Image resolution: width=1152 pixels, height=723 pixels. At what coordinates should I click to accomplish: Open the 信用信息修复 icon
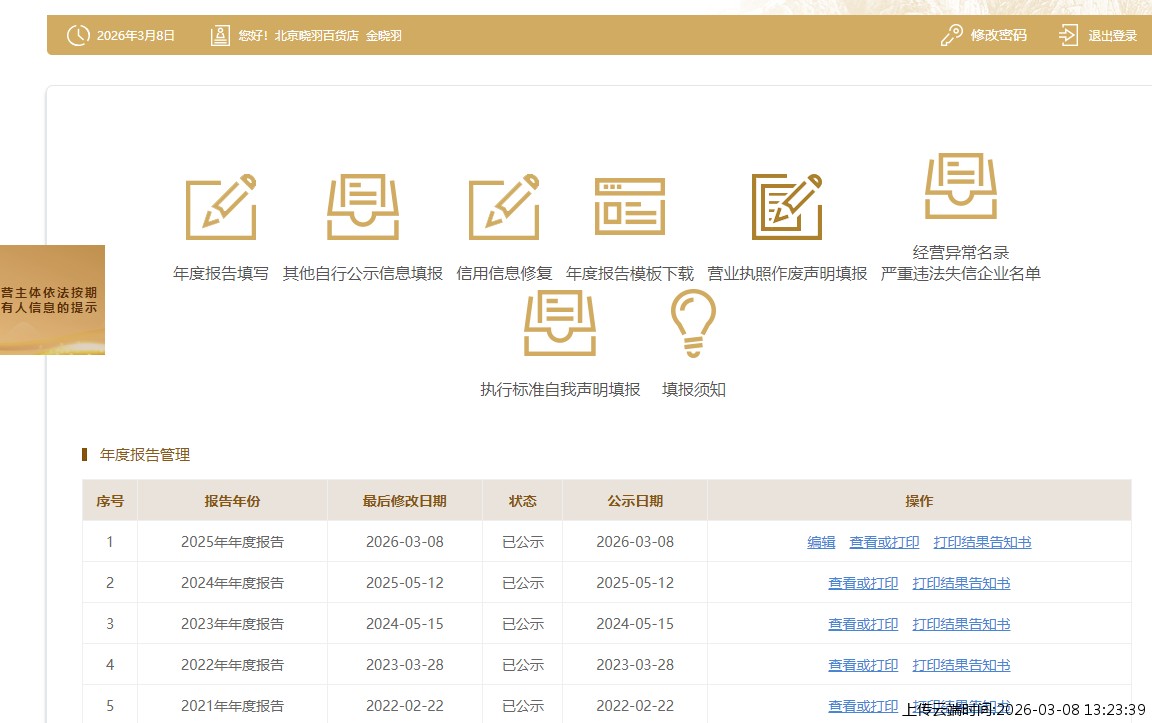point(504,207)
